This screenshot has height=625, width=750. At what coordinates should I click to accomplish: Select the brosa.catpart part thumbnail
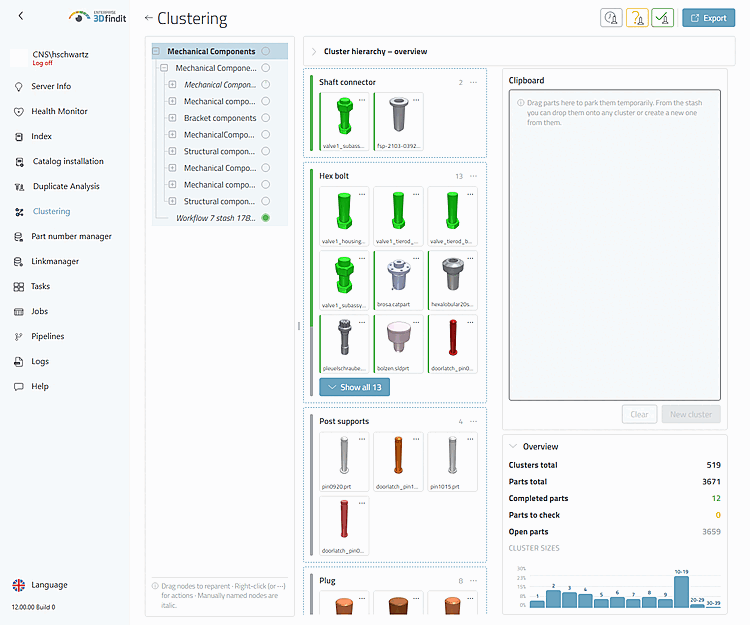(398, 280)
